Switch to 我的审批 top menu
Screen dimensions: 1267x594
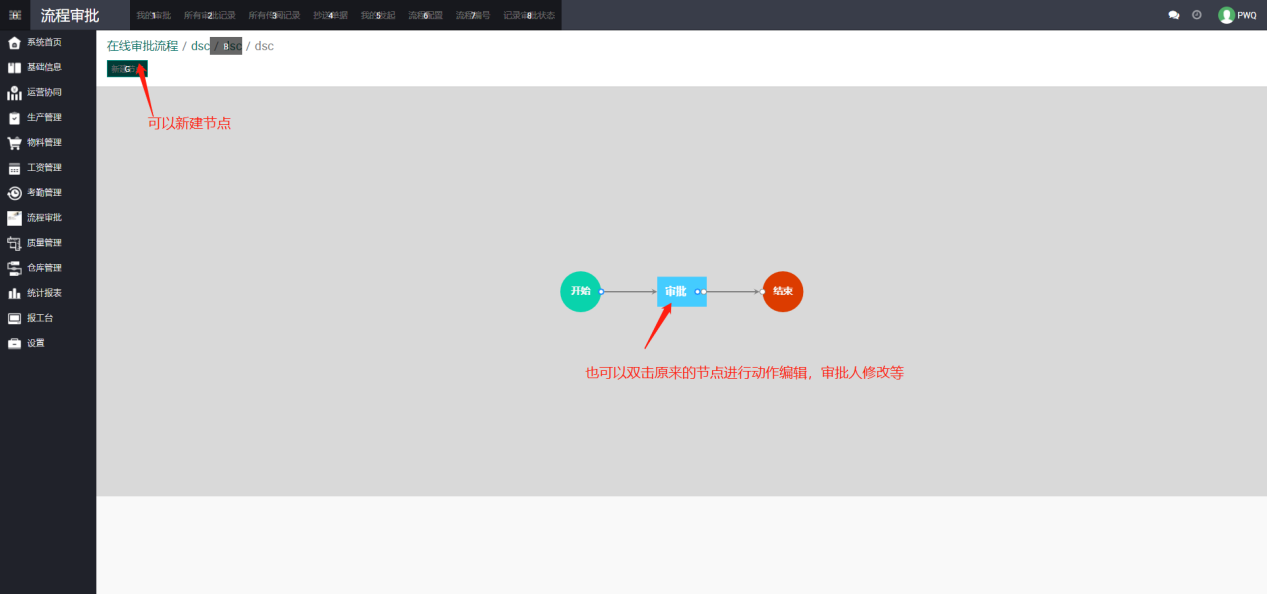pyautogui.click(x=153, y=15)
